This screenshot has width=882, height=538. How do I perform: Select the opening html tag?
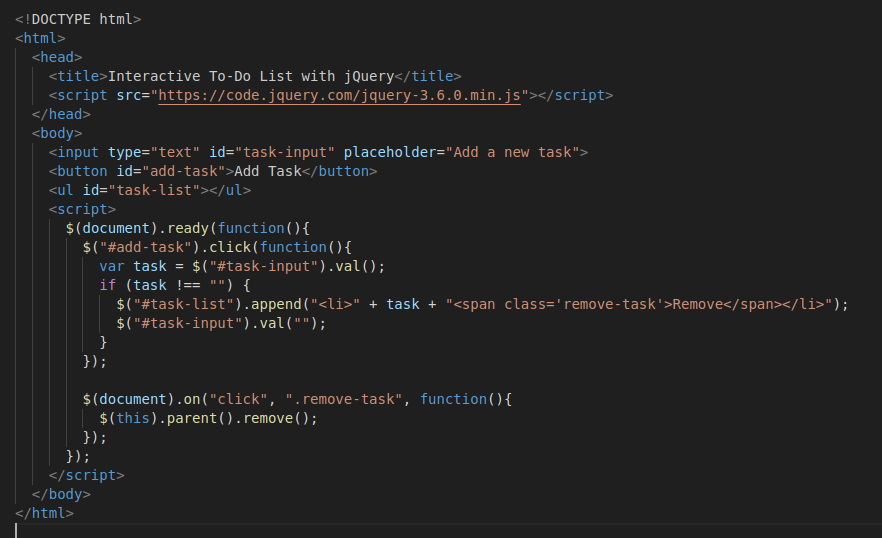tap(40, 38)
